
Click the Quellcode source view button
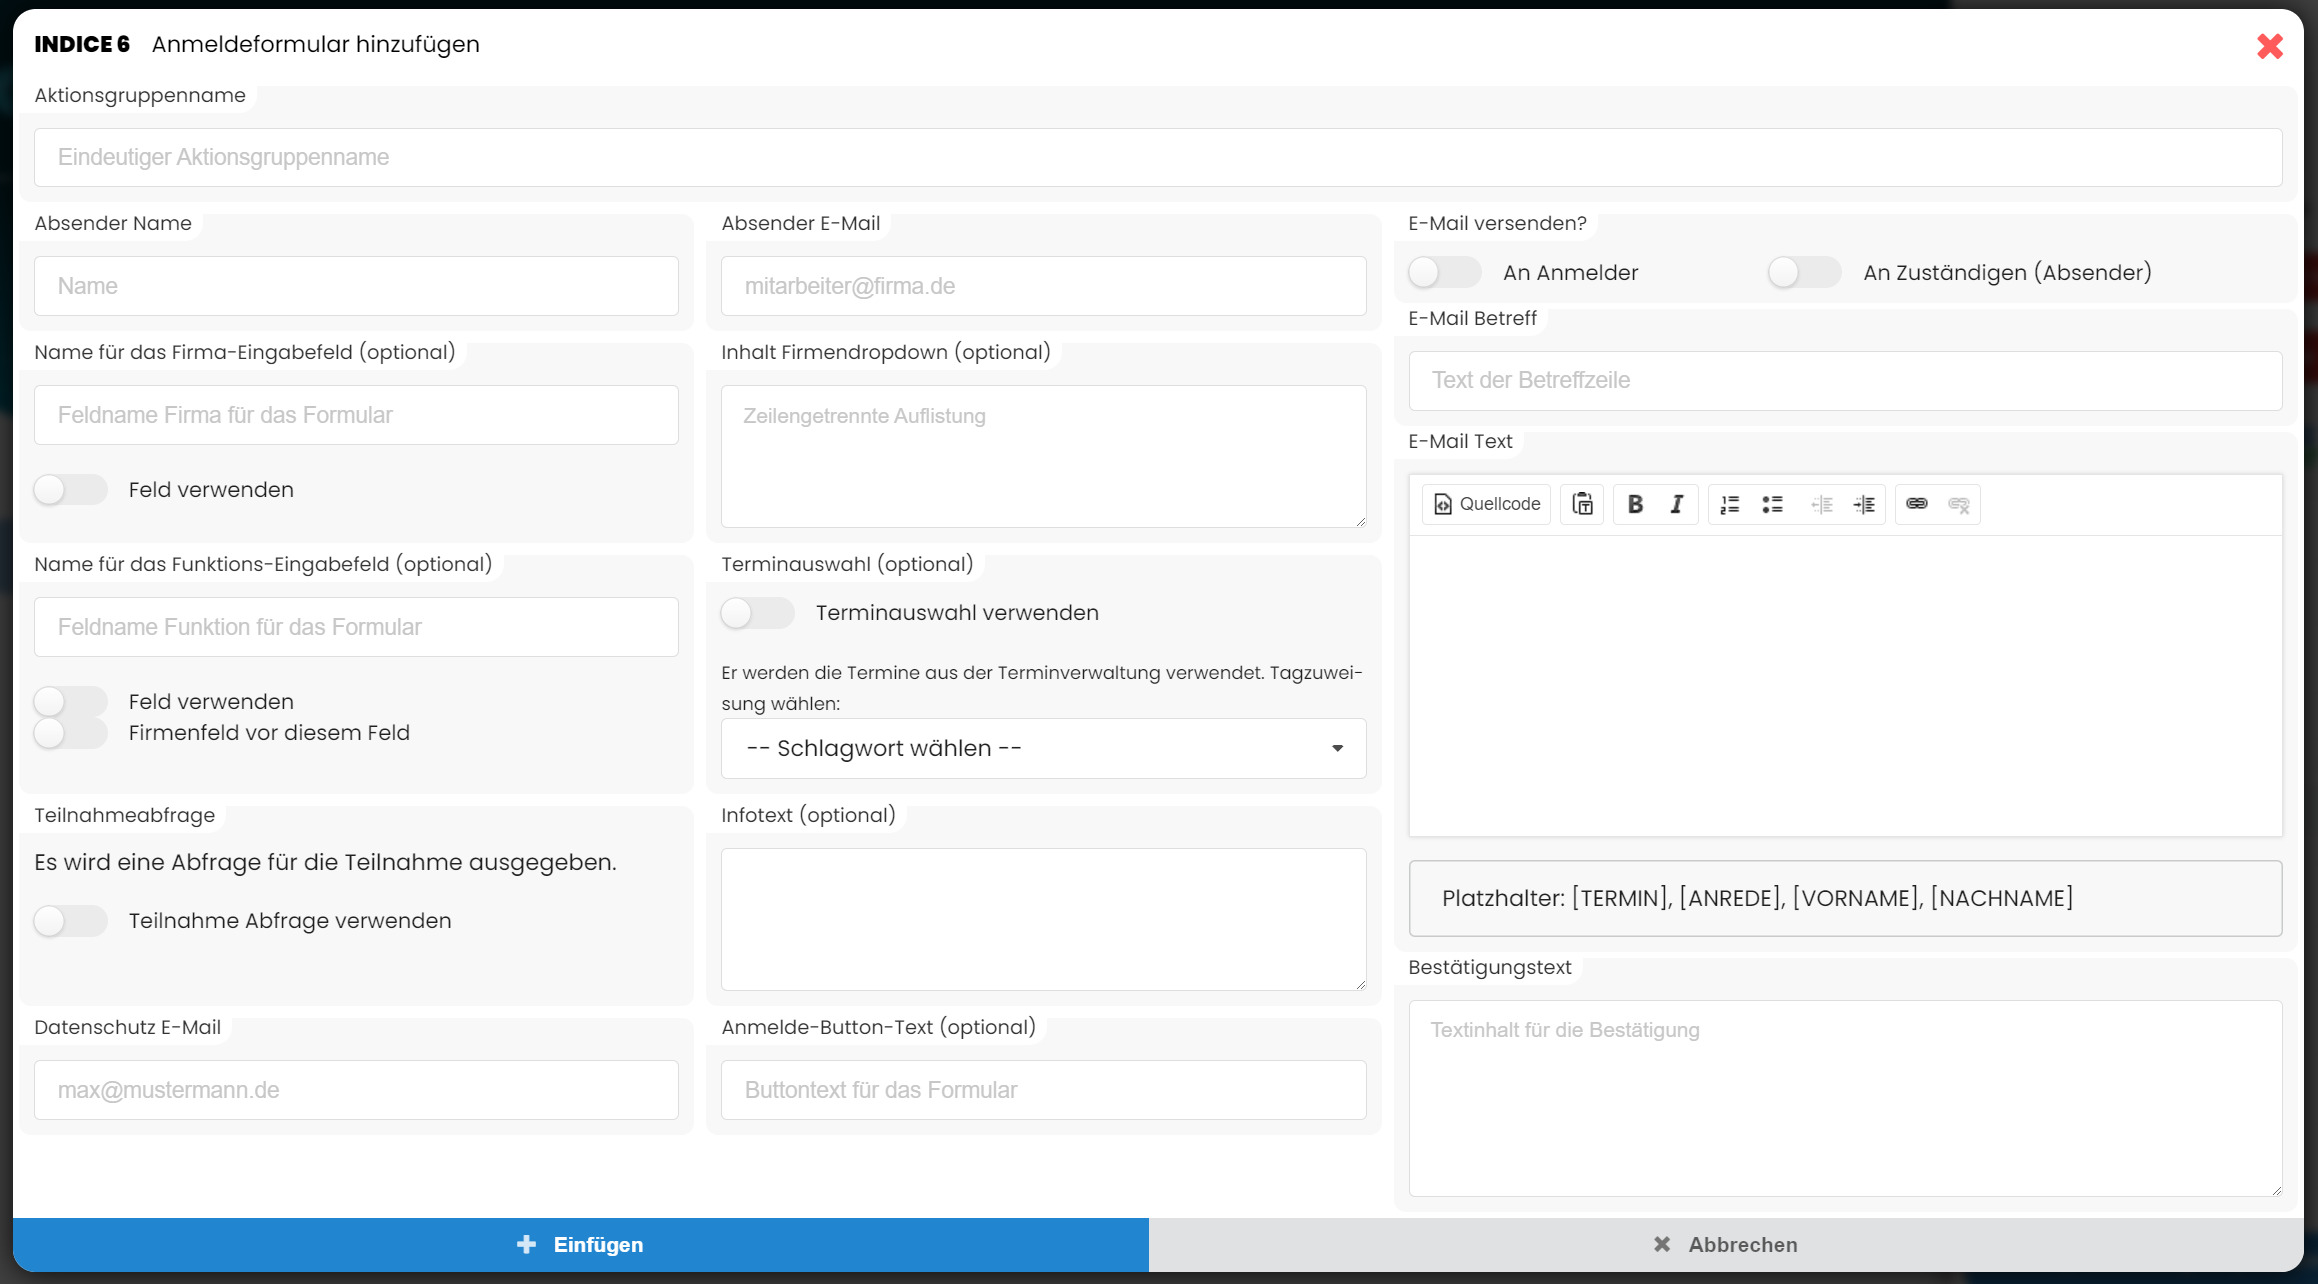click(1487, 504)
